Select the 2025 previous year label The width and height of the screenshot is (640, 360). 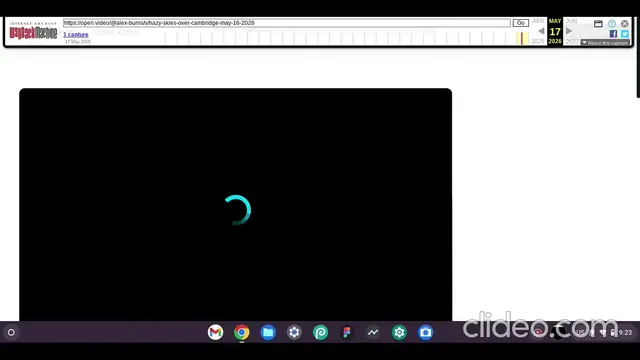coord(538,41)
